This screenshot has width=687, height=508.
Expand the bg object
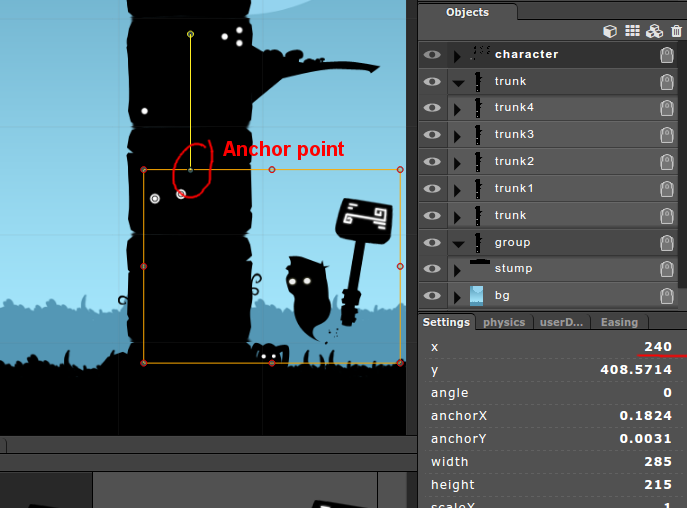(457, 298)
